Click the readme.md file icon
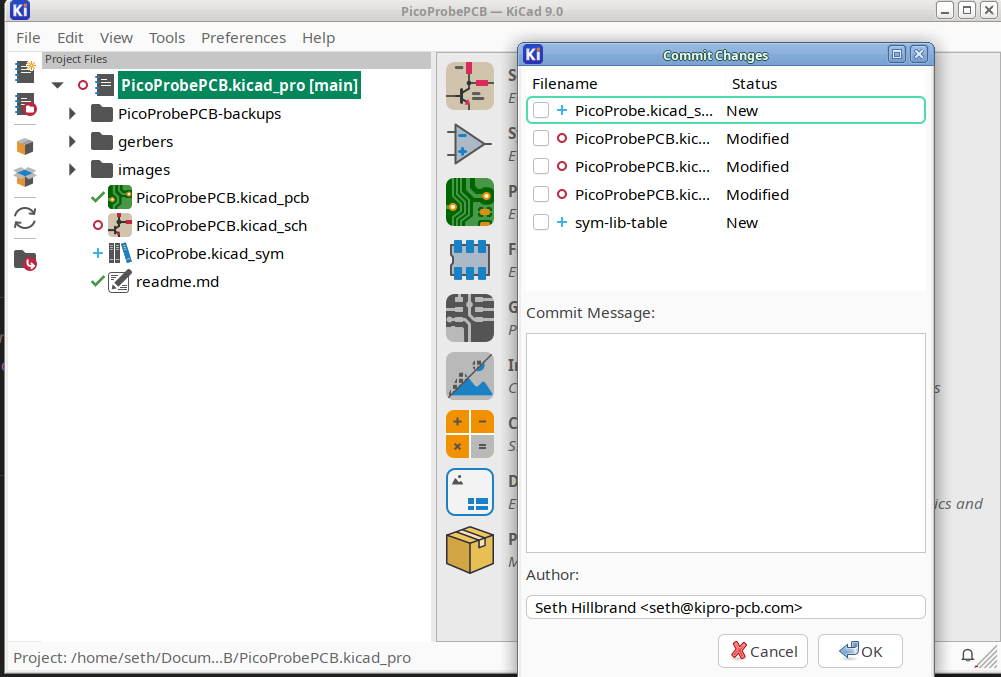This screenshot has height=677, width=1001. 120,282
